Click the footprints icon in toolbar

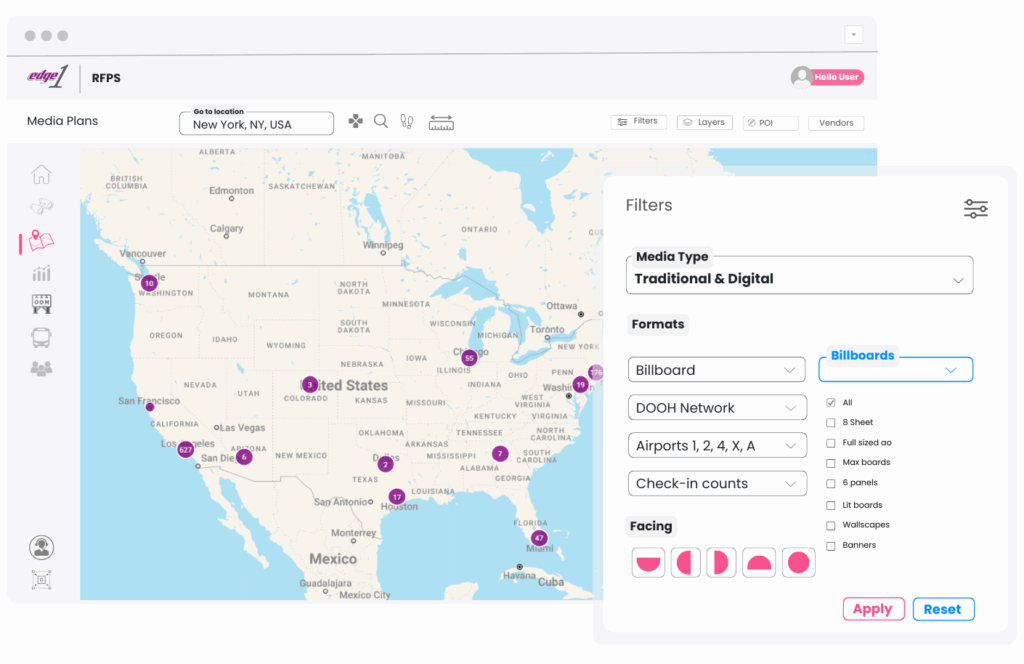[x=407, y=121]
